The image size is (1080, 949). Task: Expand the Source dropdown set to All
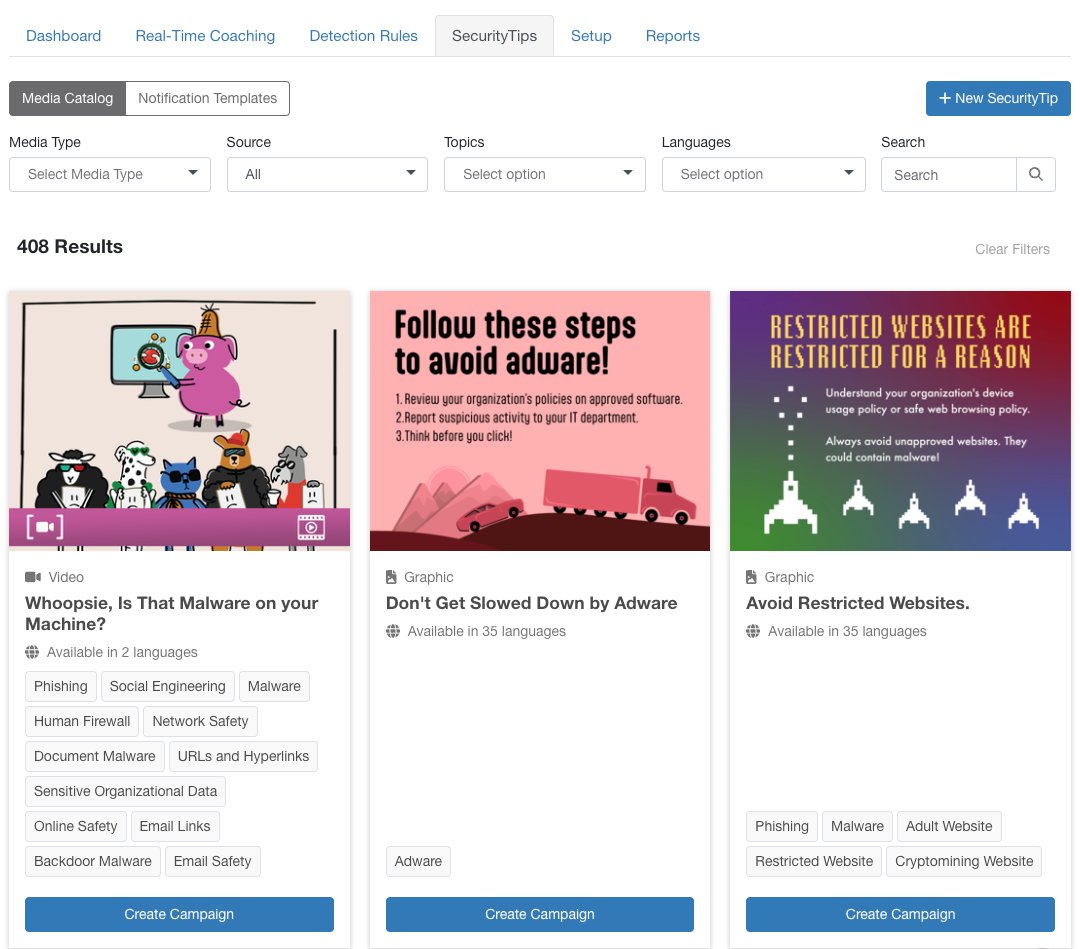(327, 174)
